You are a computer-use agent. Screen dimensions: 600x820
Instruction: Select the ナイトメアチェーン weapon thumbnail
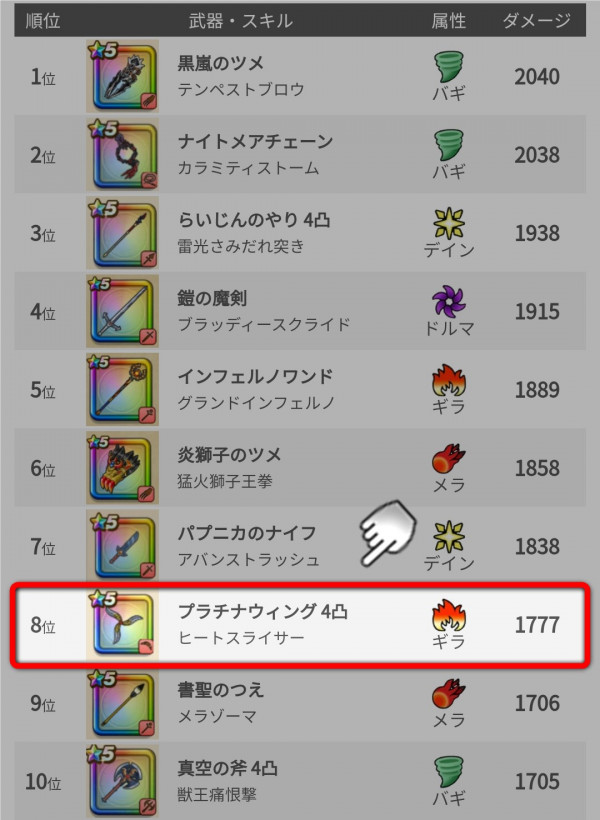122,154
